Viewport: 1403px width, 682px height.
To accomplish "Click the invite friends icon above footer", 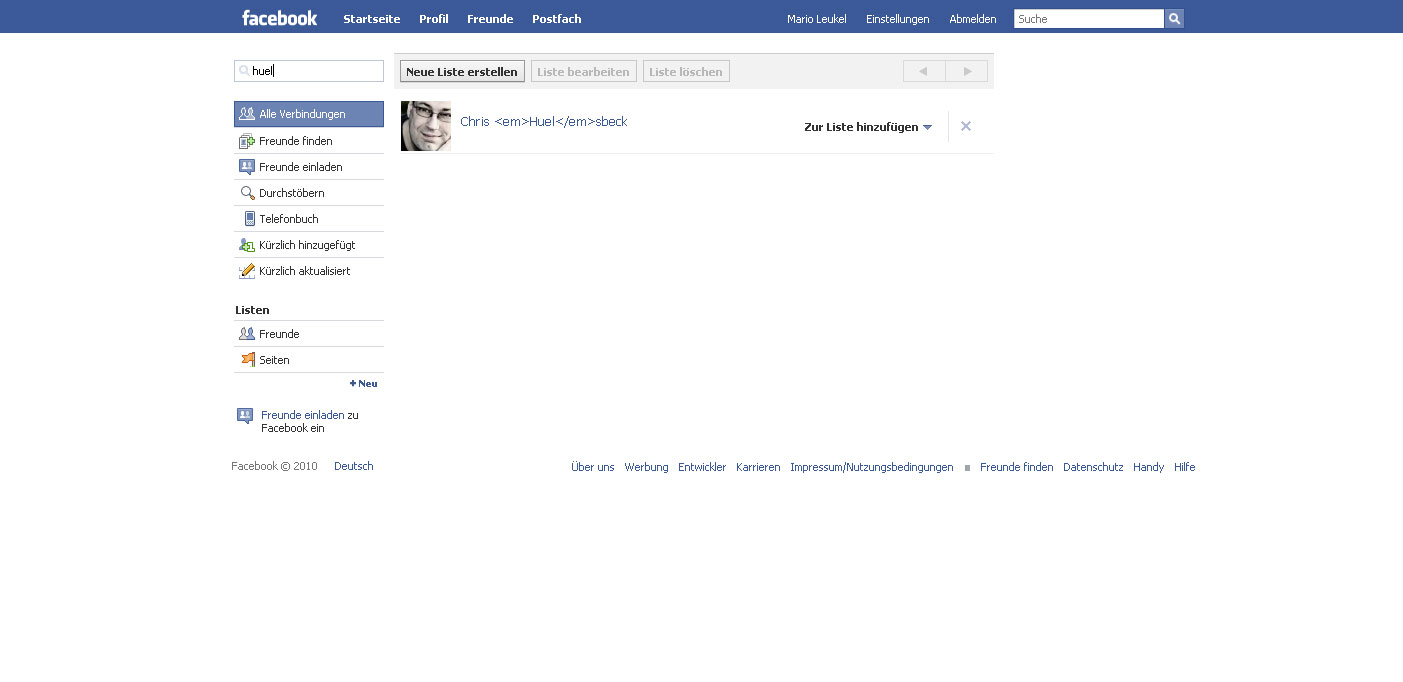I will (245, 416).
